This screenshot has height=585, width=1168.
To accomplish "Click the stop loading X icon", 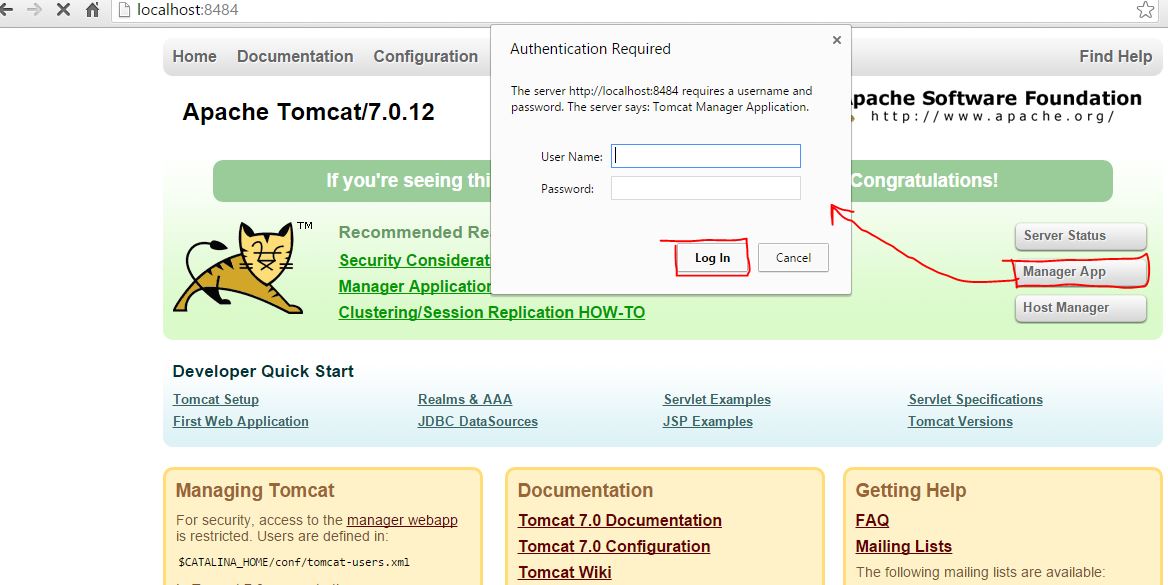I will click(x=63, y=10).
